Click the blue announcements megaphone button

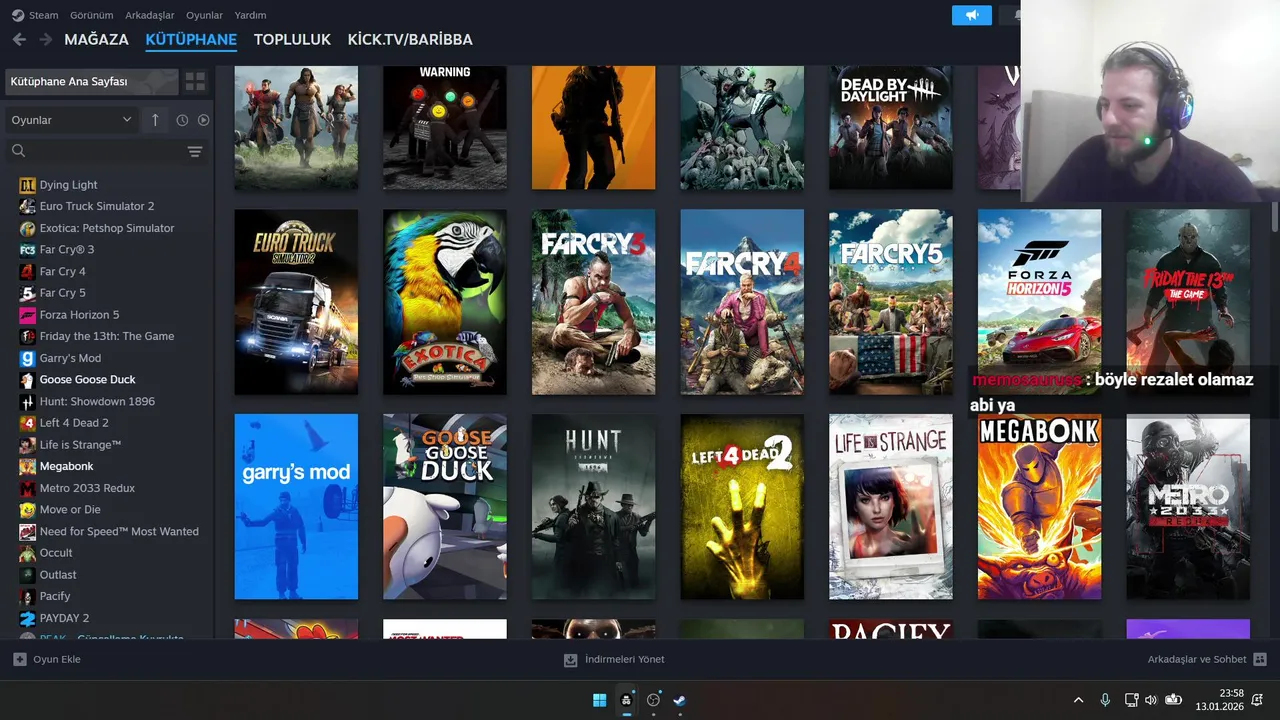click(x=972, y=15)
